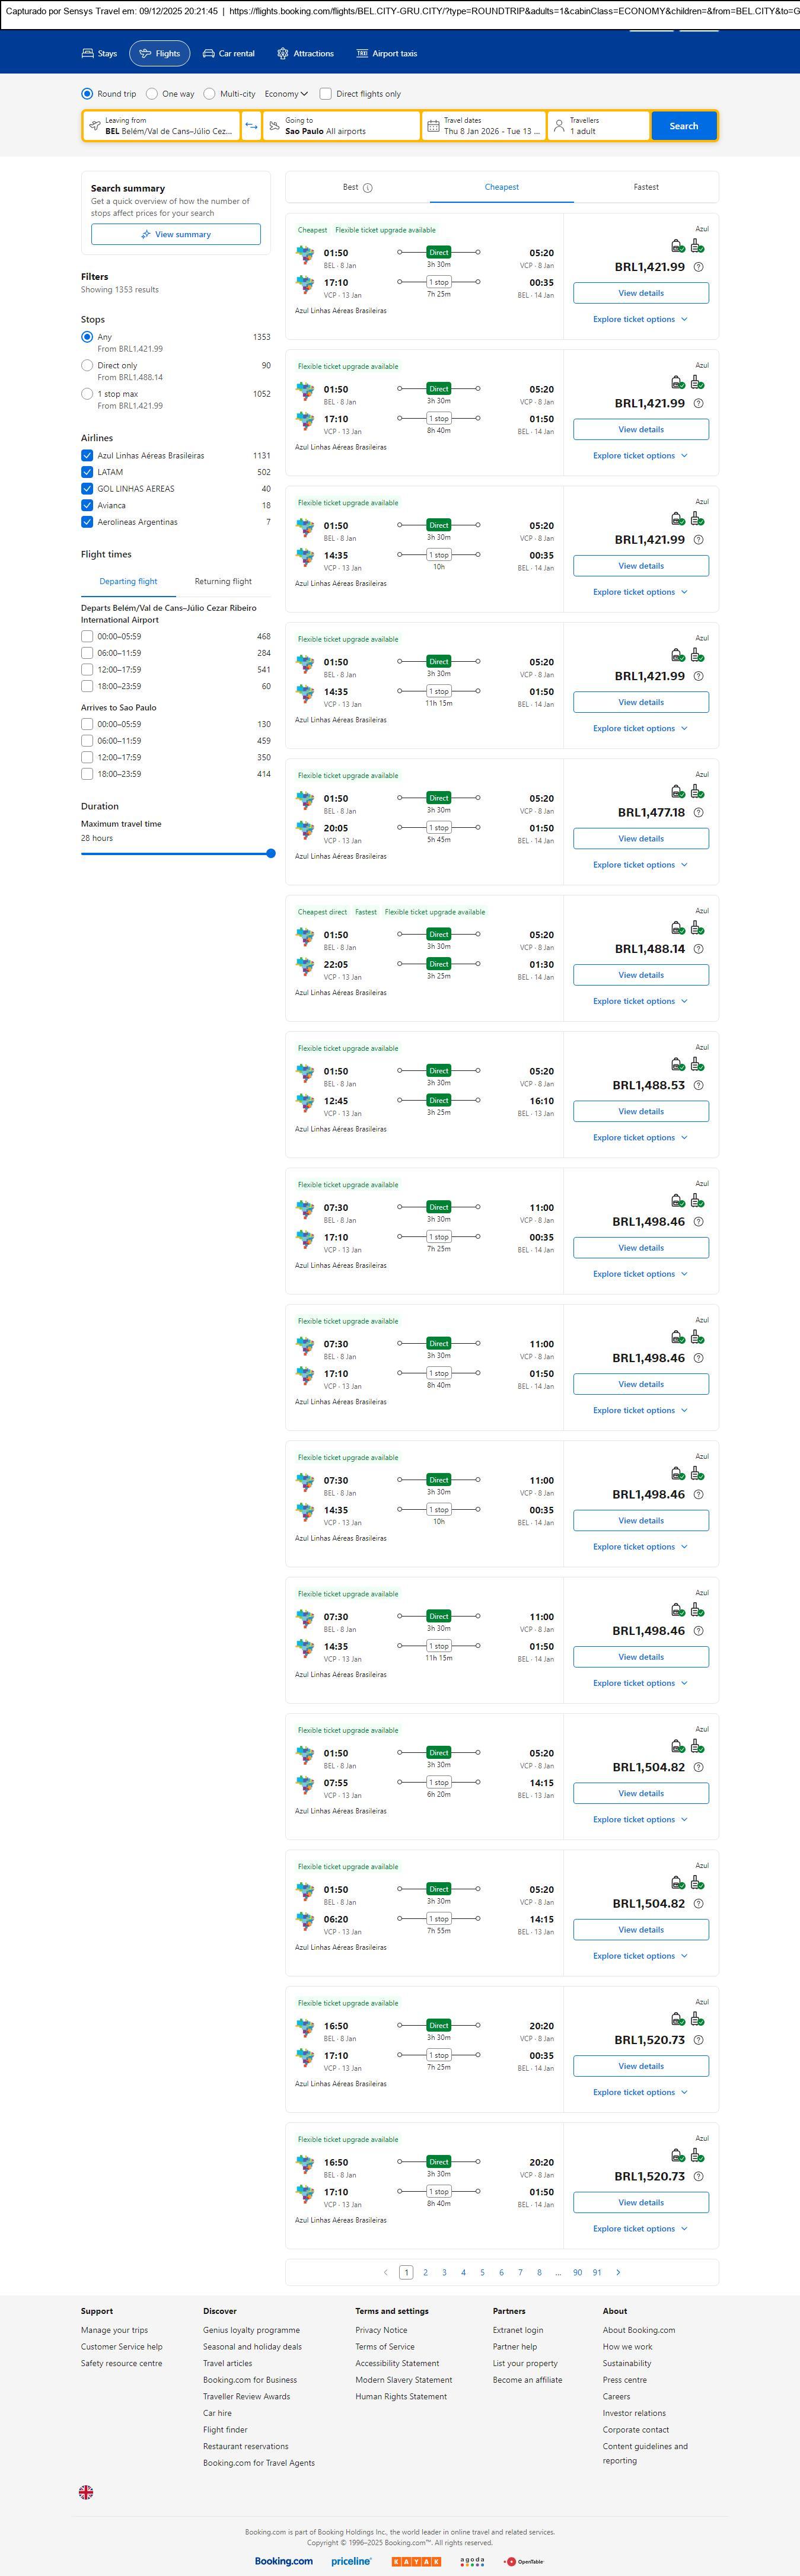Click the price info icon next to BRL1,488.14
Viewport: 800px width, 2576px height.
(x=698, y=949)
